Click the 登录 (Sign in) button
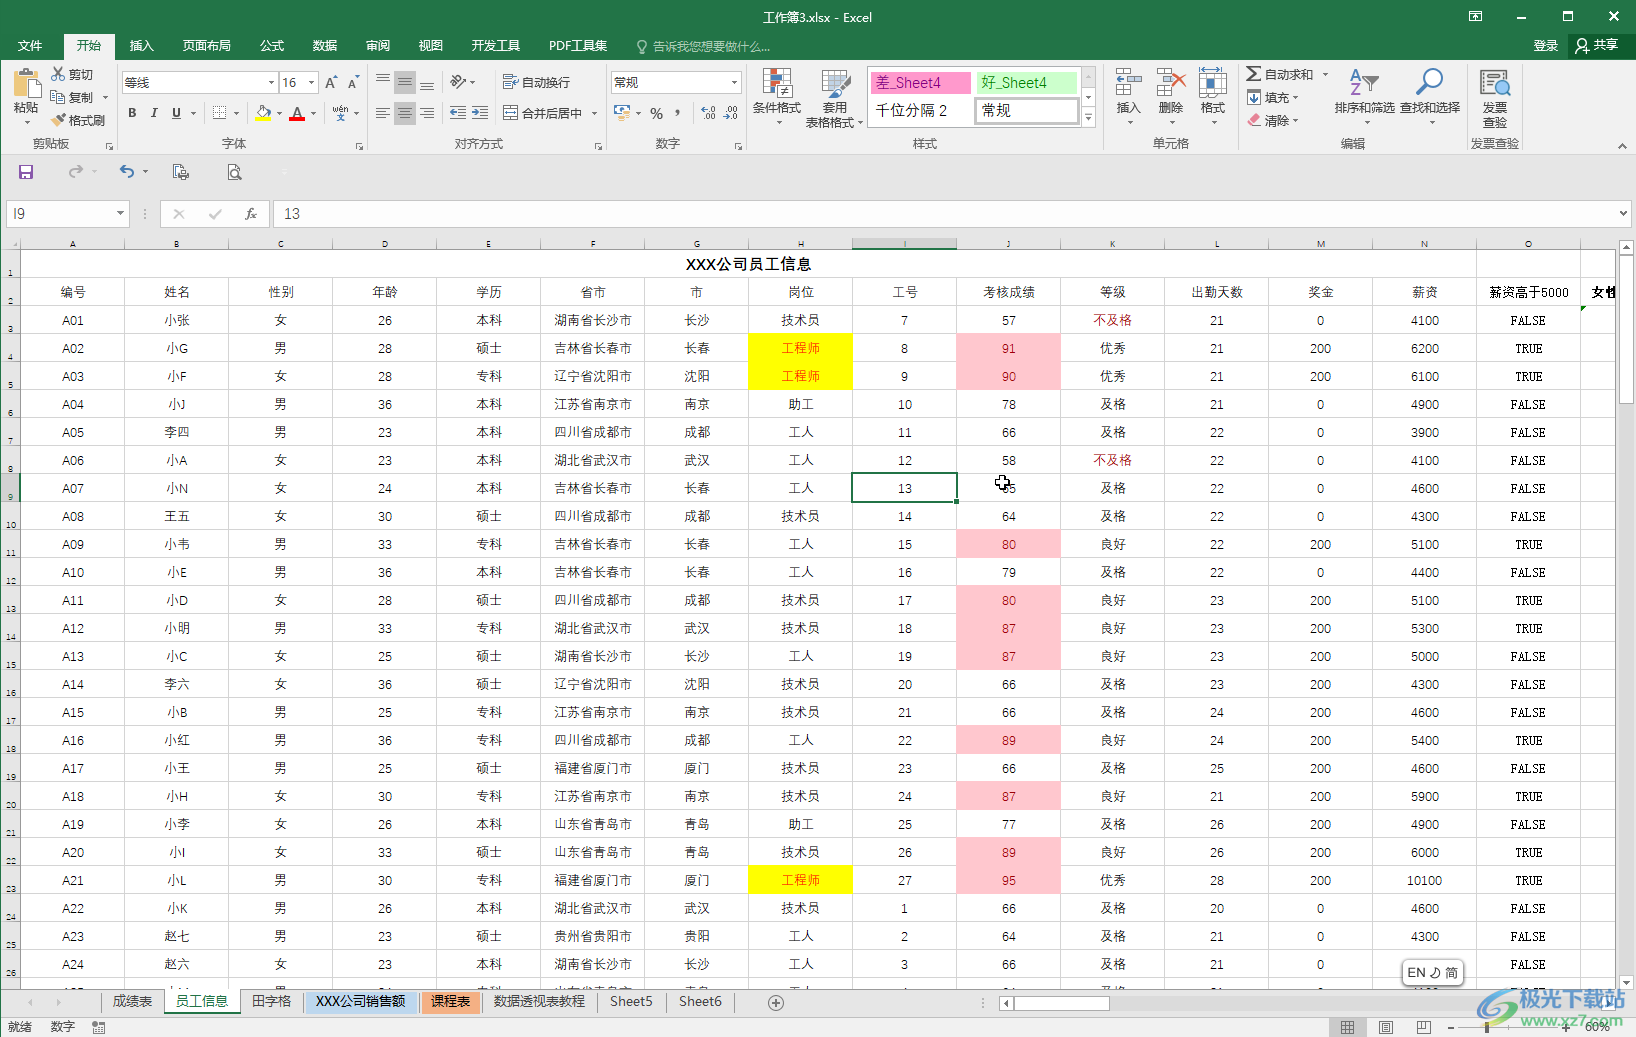1636x1037 pixels. point(1546,46)
